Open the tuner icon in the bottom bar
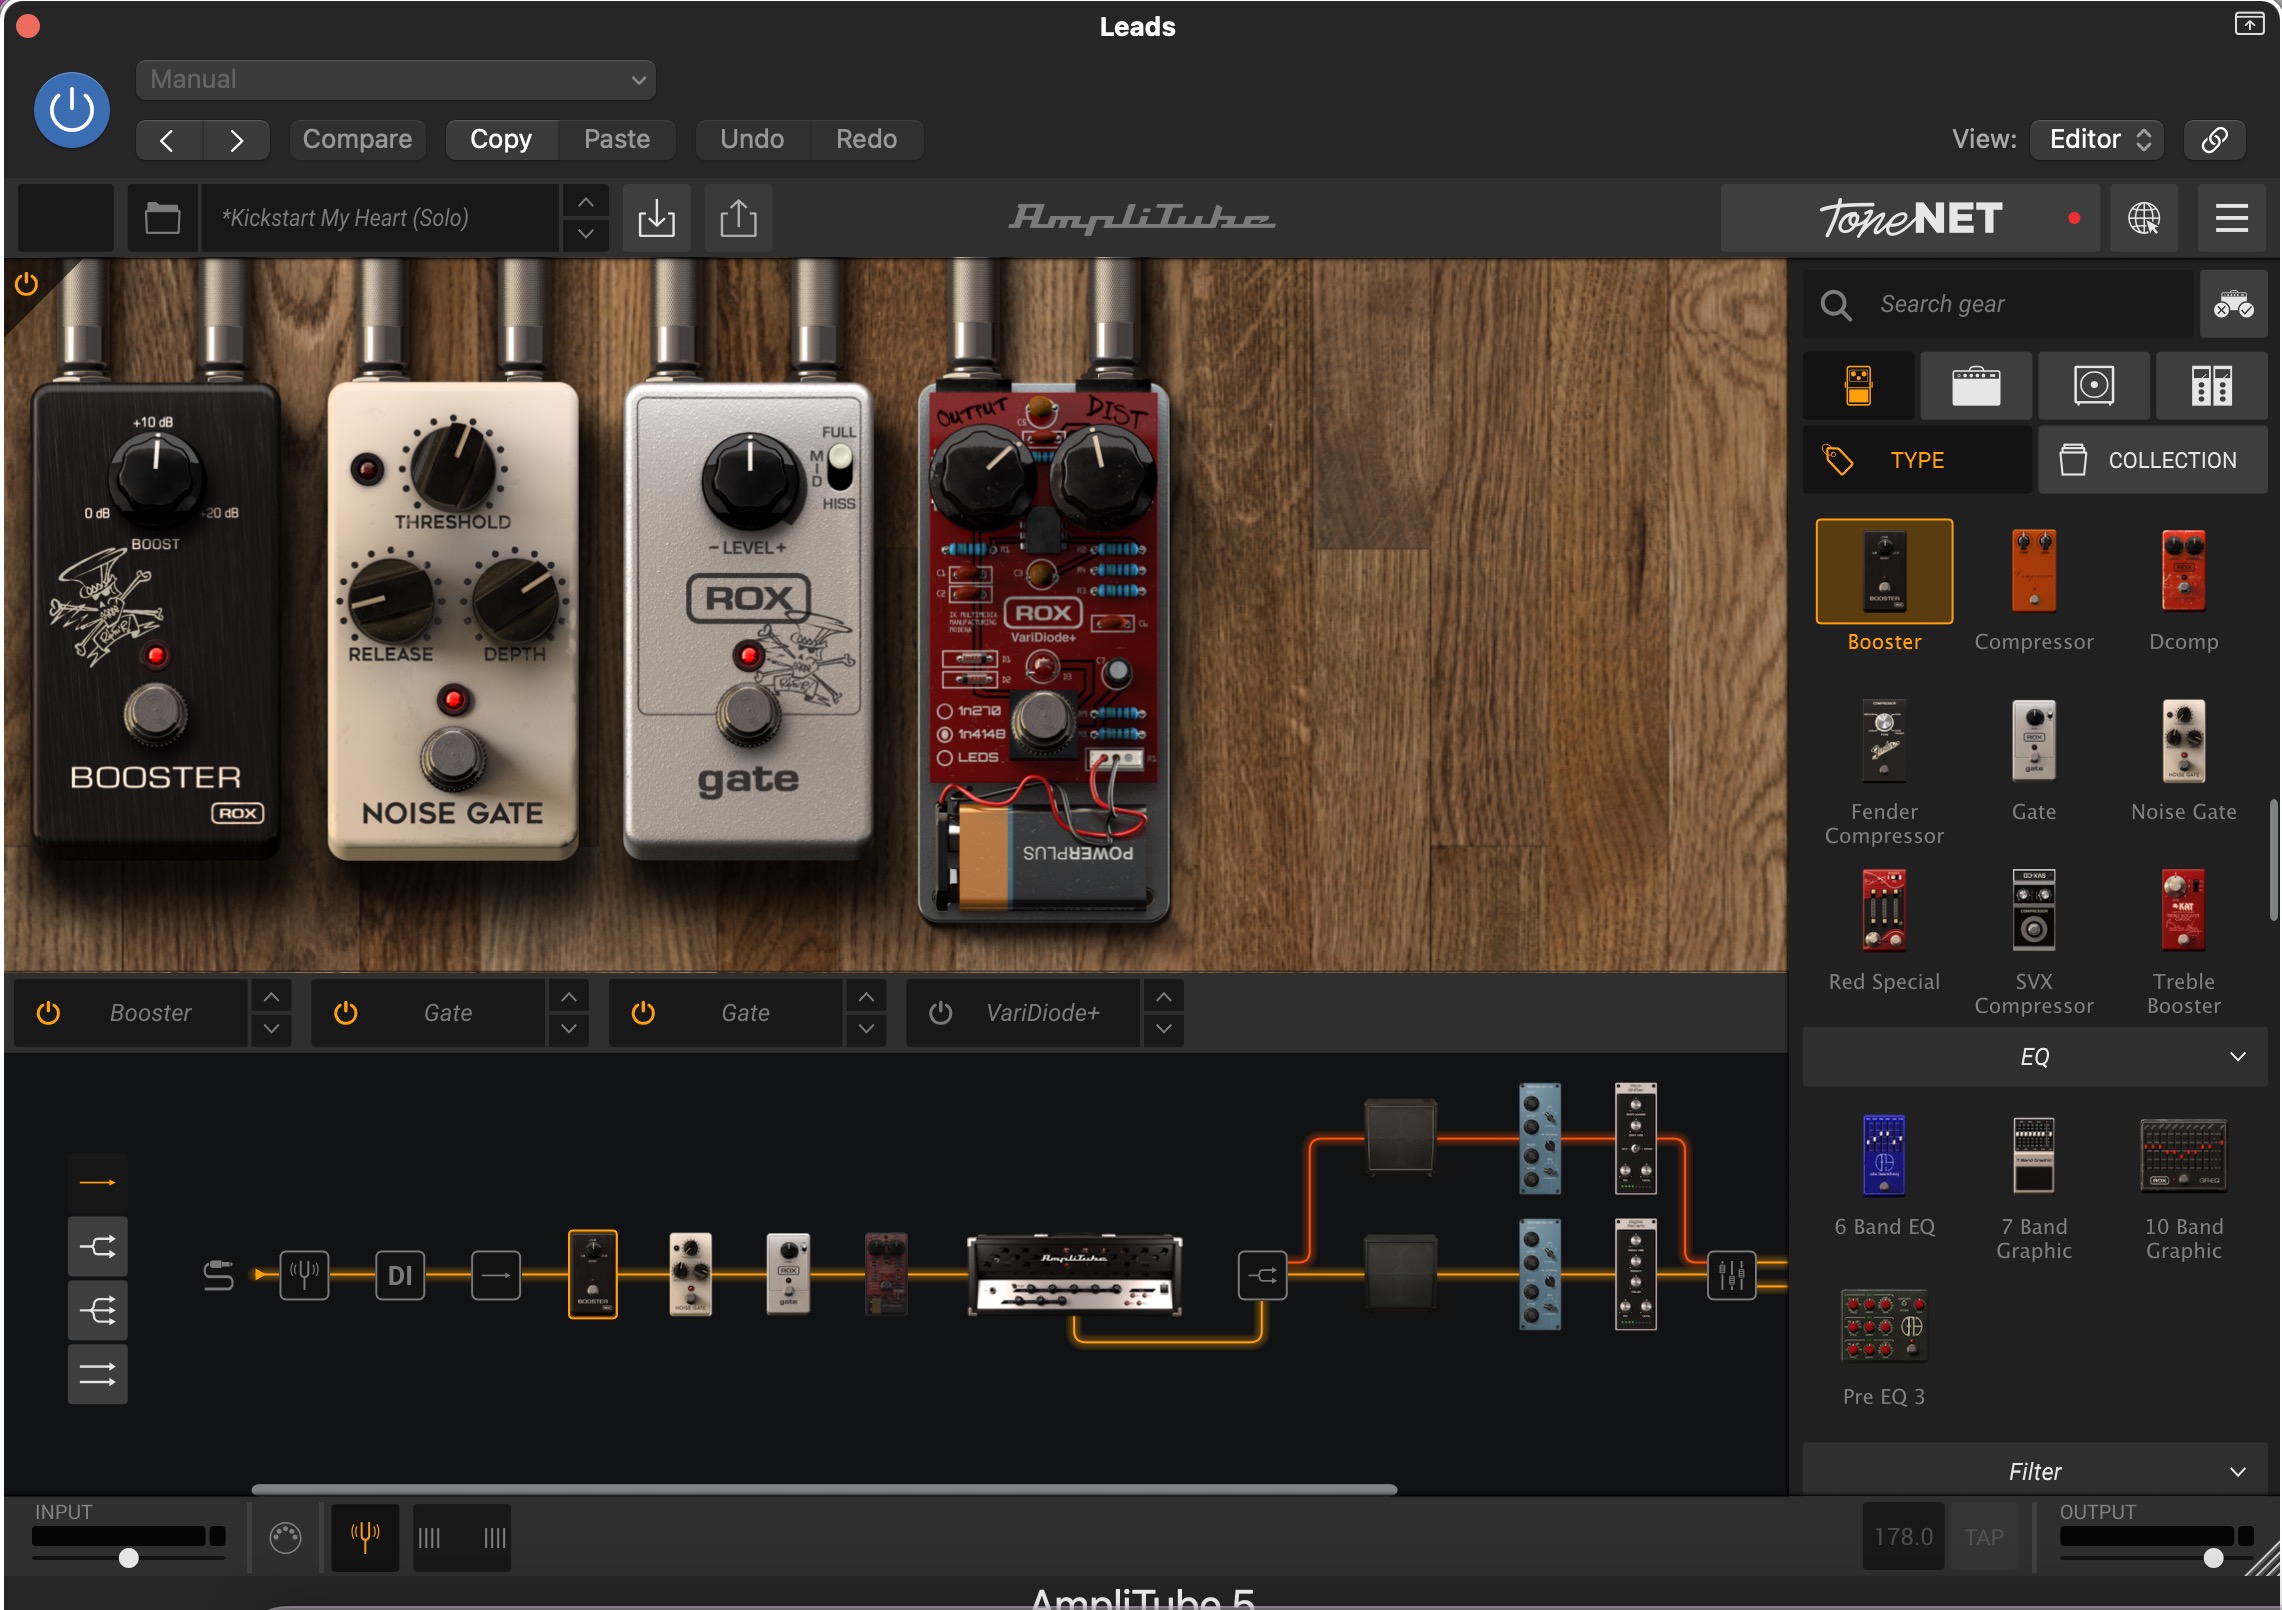Image resolution: width=2282 pixels, height=1610 pixels. [x=365, y=1538]
